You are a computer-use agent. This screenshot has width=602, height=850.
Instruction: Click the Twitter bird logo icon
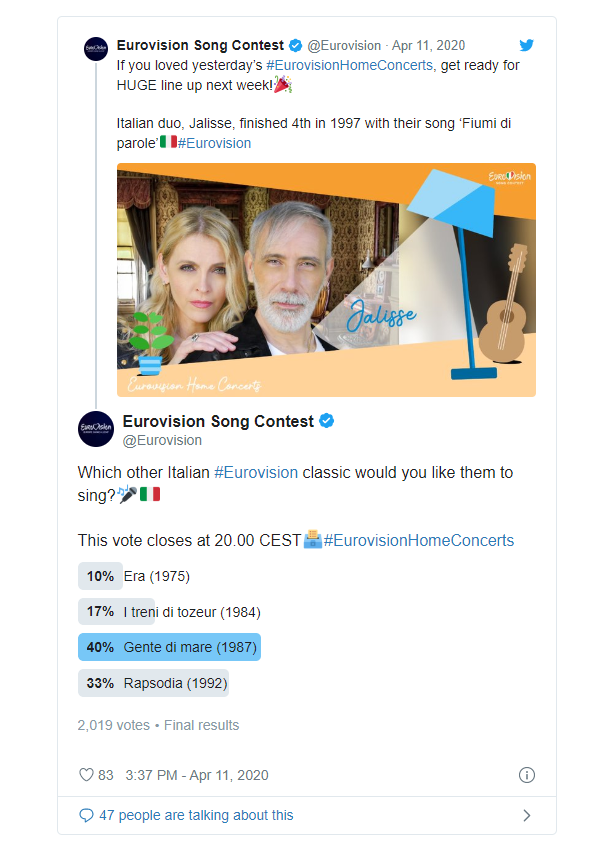[x=526, y=45]
